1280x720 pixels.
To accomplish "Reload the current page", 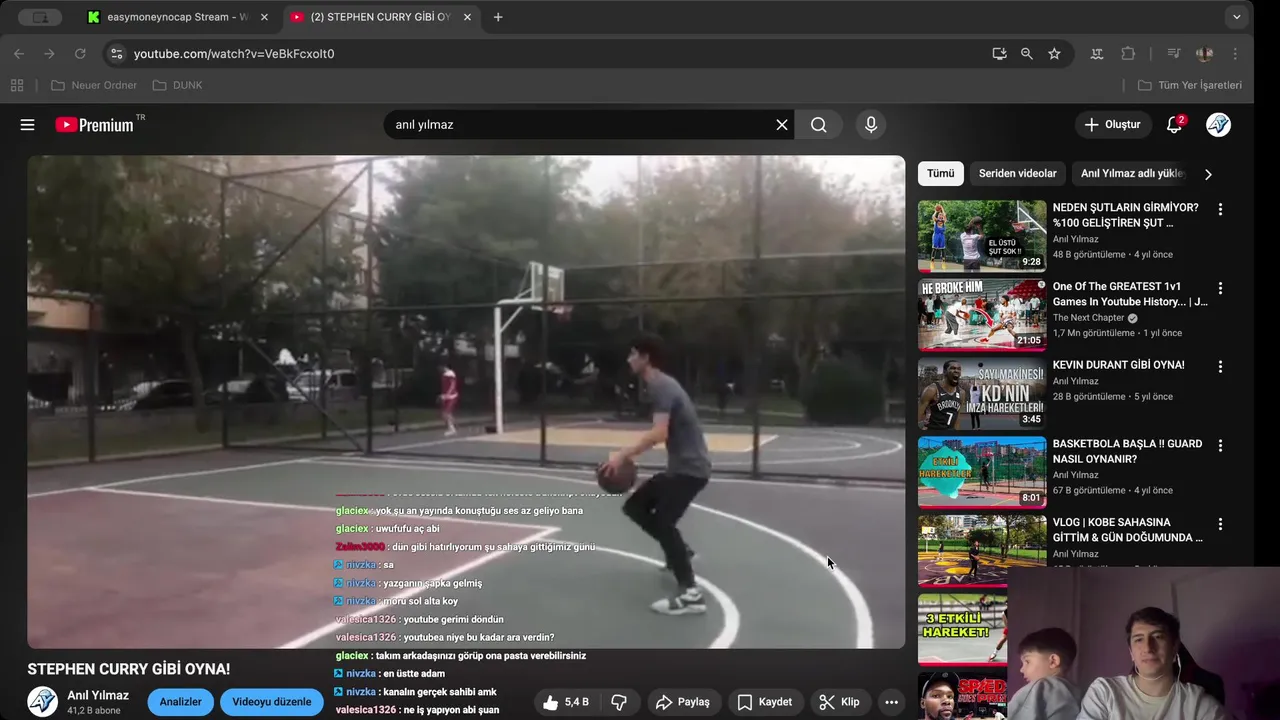I will 80,54.
